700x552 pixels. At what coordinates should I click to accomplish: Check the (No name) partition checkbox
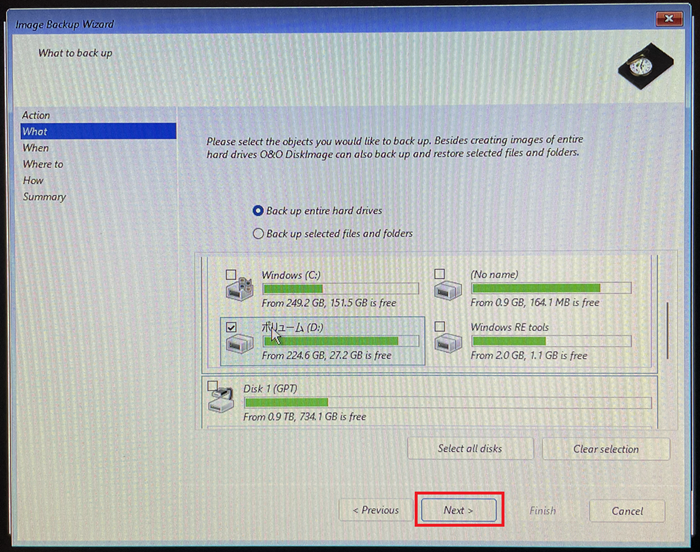coord(440,274)
